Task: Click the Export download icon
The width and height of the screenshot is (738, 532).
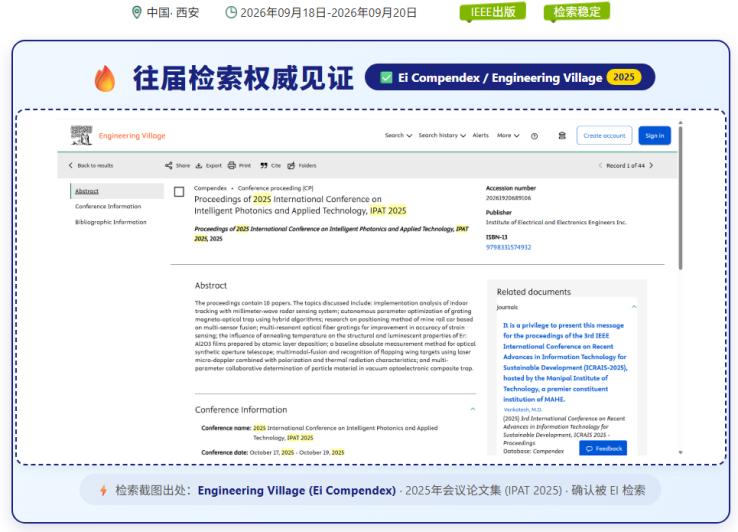Action: 199,165
